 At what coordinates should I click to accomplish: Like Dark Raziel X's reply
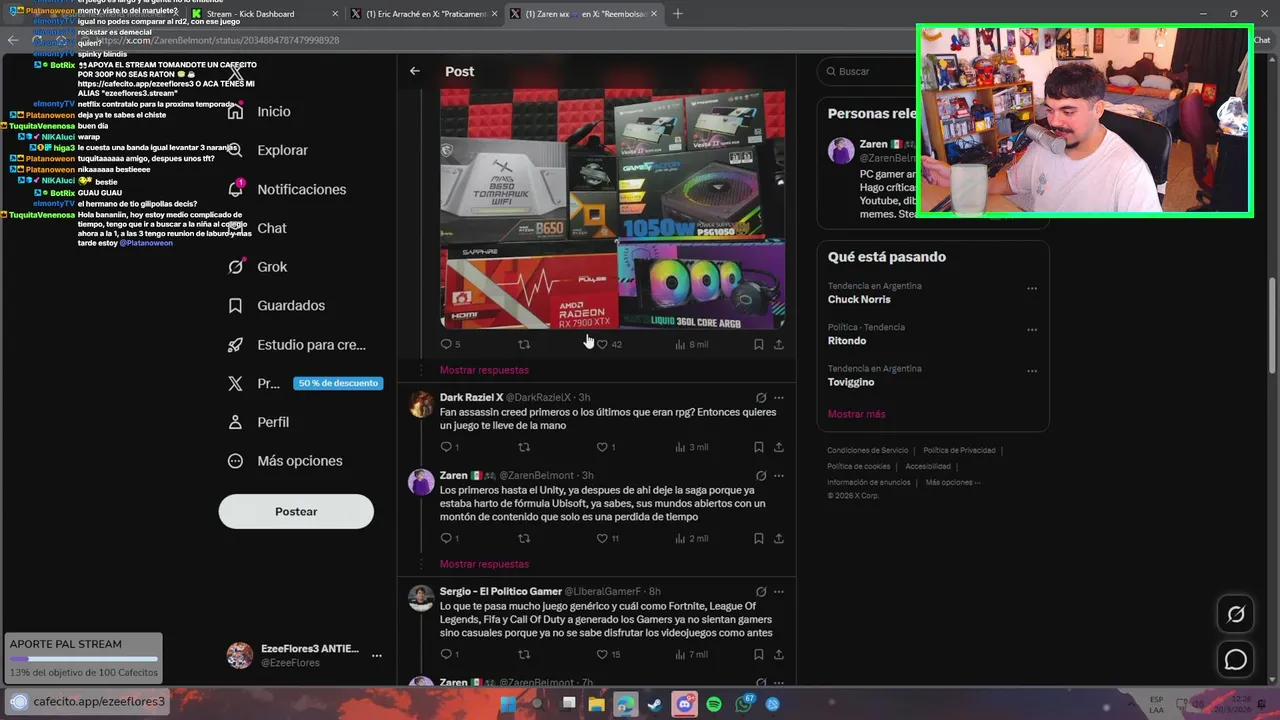point(606,447)
